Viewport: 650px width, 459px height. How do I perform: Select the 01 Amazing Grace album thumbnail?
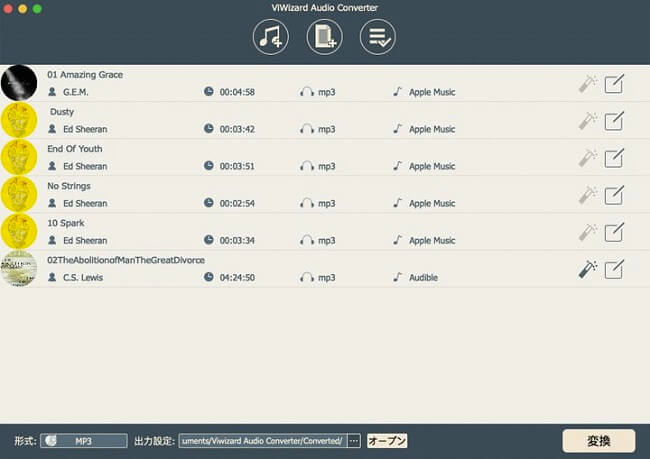point(19,83)
